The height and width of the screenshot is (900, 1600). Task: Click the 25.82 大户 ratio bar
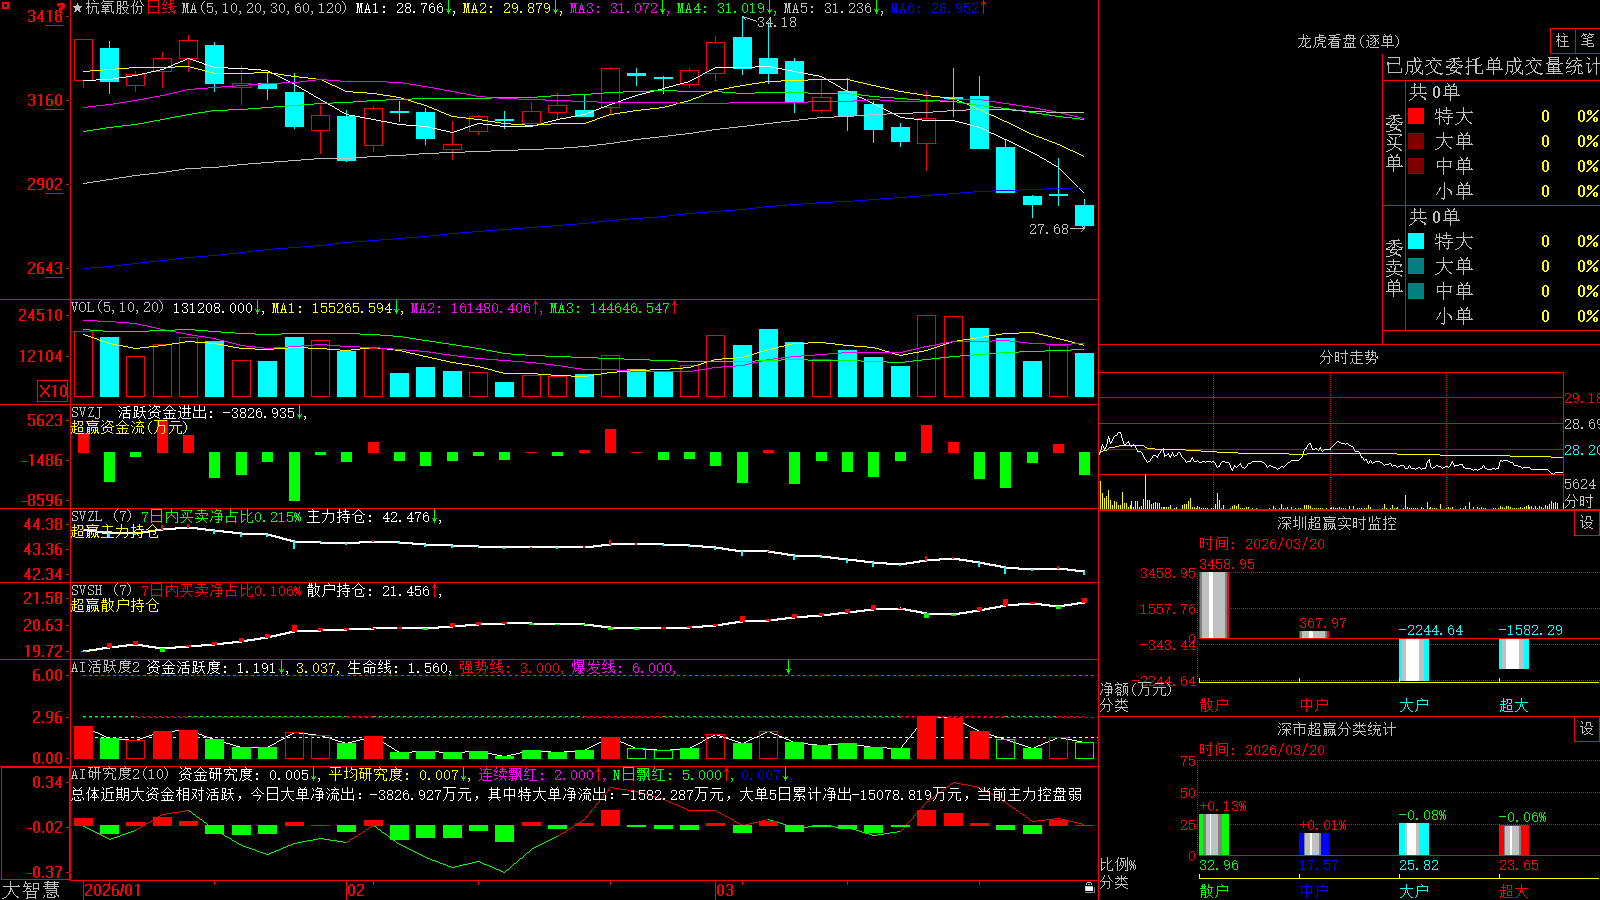pos(1413,839)
